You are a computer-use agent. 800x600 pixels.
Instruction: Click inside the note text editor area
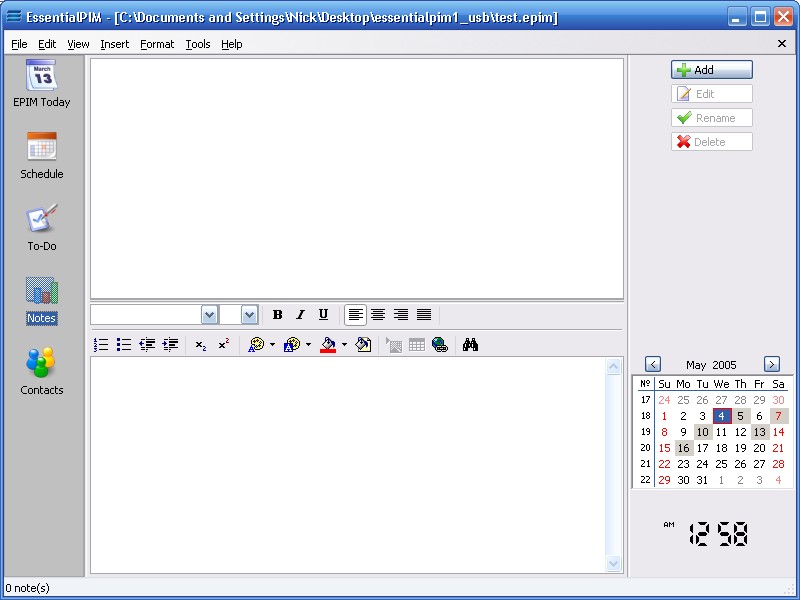(x=348, y=465)
